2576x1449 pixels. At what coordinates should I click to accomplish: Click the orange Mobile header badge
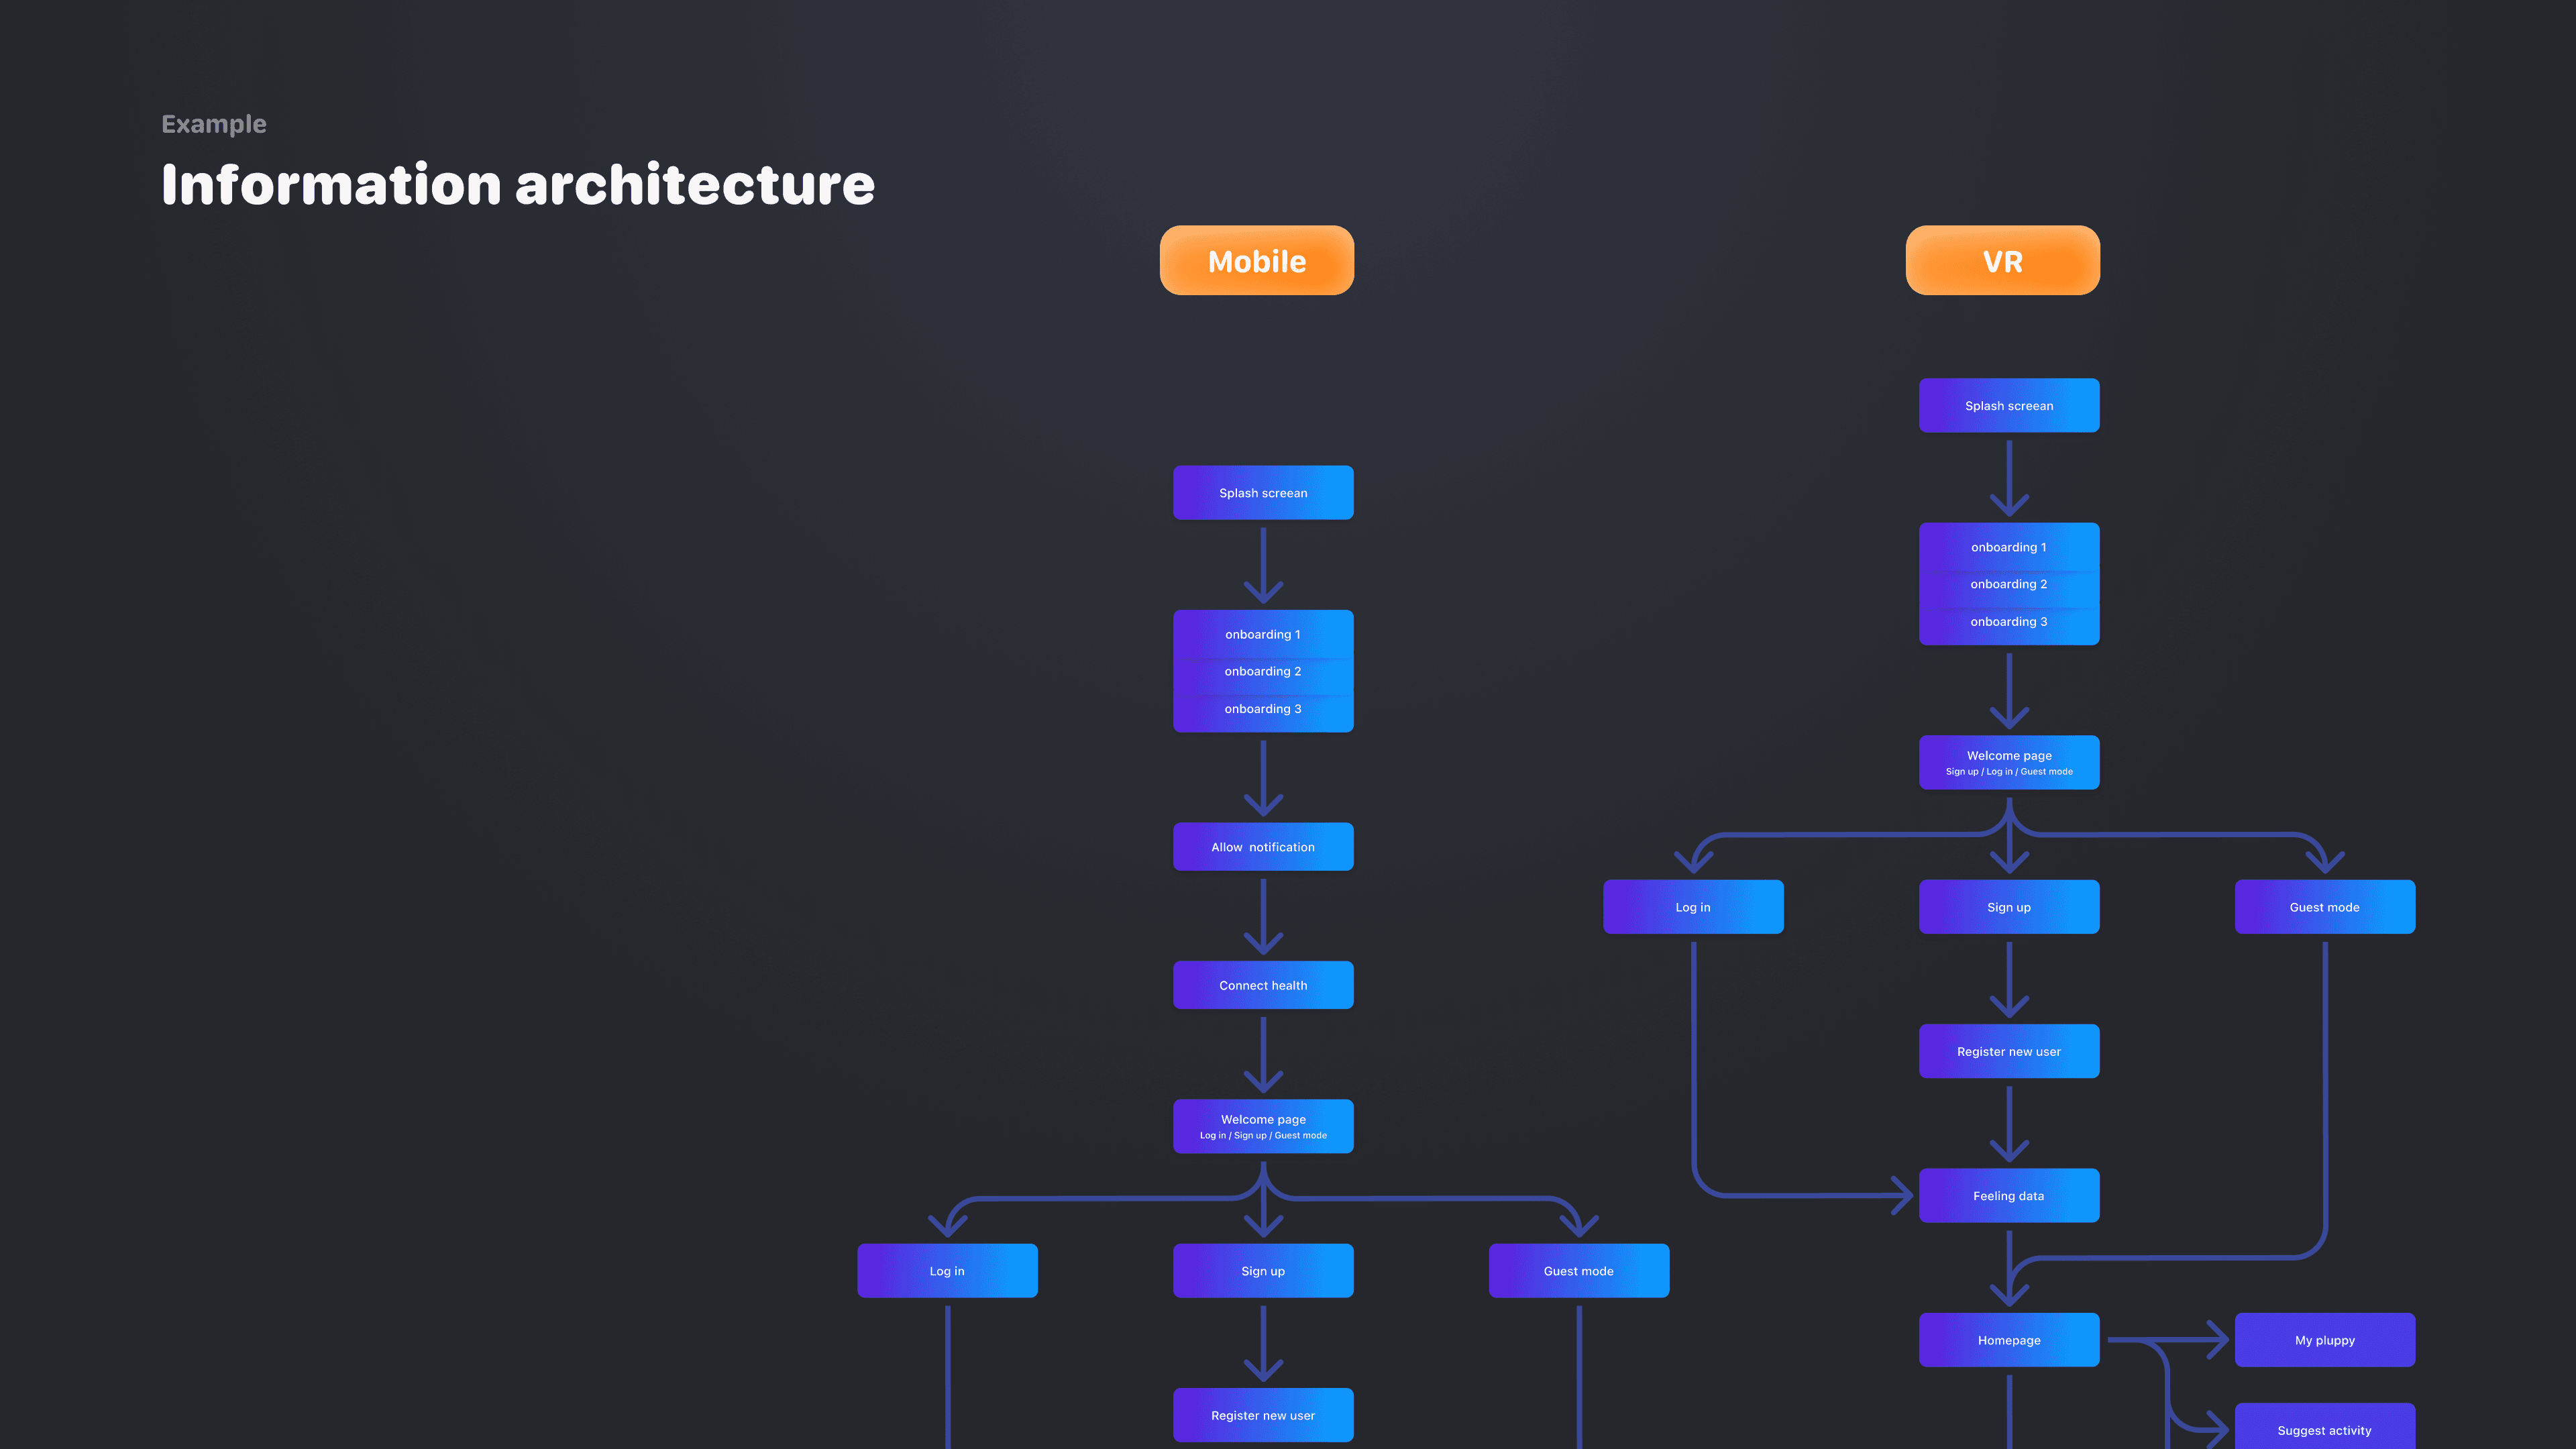click(x=1256, y=261)
